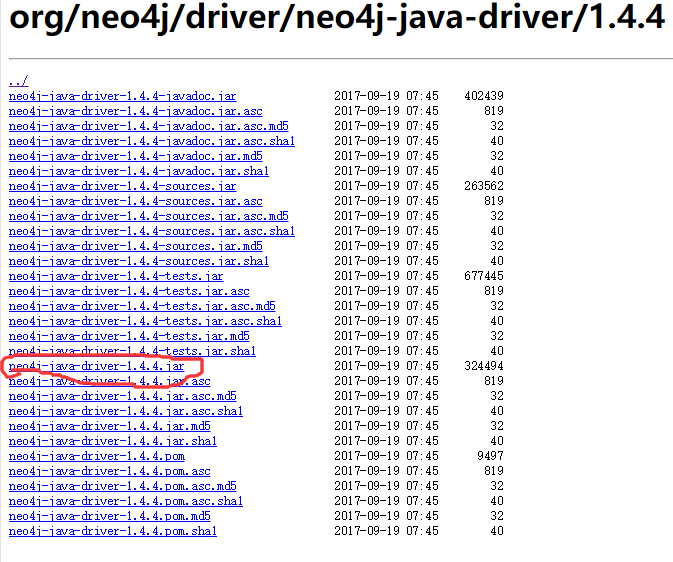Open neo4j-java-driver-1.4.4.jar.asc.sha1 link
Screen dimensions: 673x562
click(126, 411)
